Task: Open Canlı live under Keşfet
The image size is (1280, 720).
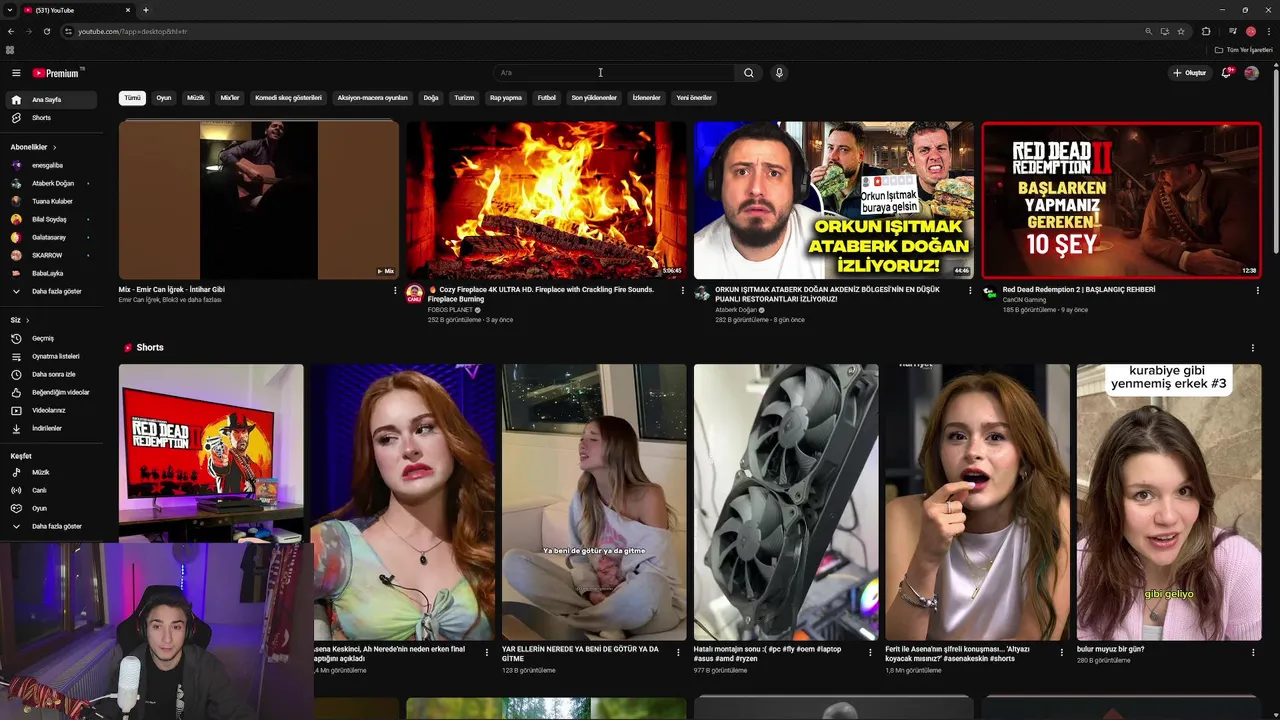Action: tap(53, 490)
